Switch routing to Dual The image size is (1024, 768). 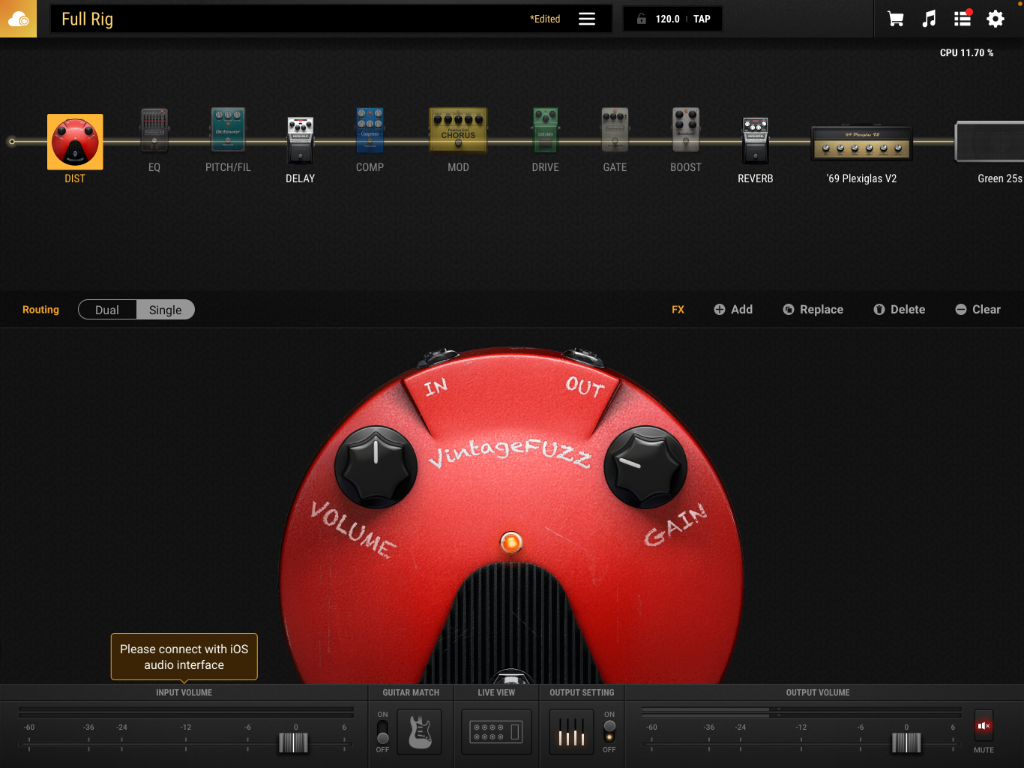pyautogui.click(x=107, y=310)
